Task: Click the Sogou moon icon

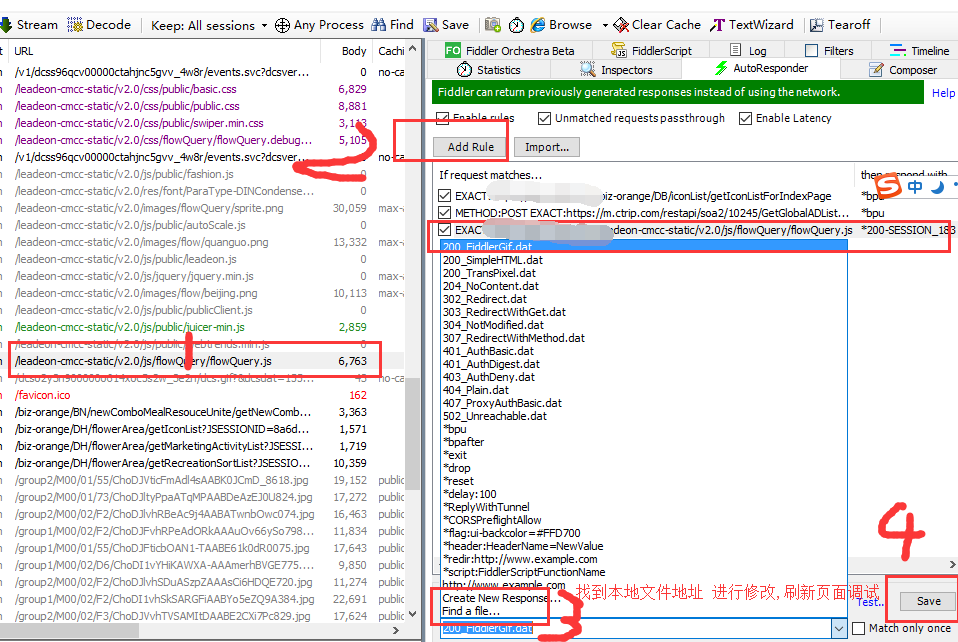Action: click(x=938, y=186)
